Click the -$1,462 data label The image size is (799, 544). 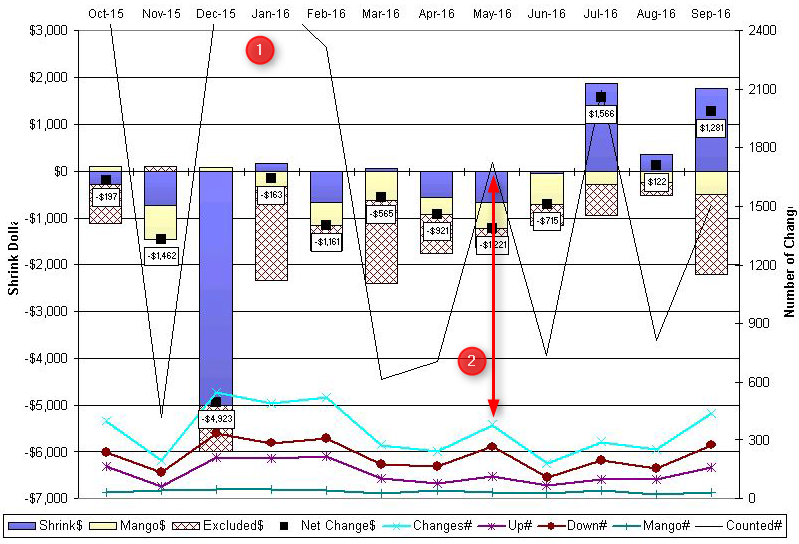[162, 256]
